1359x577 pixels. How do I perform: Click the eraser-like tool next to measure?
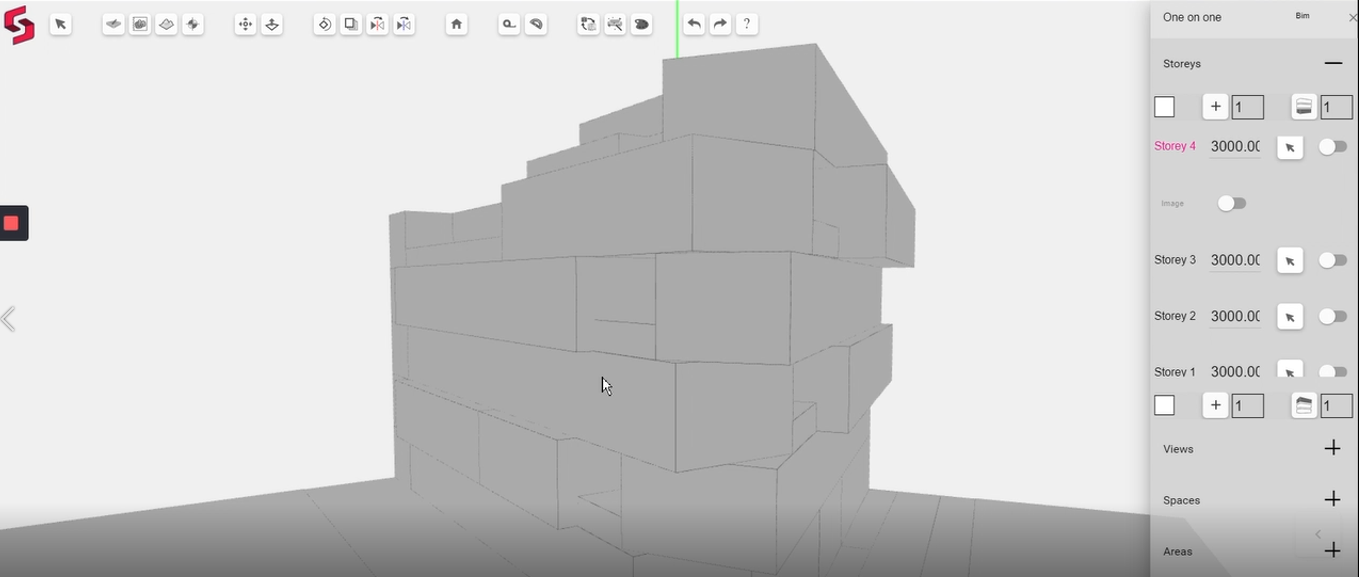point(536,24)
